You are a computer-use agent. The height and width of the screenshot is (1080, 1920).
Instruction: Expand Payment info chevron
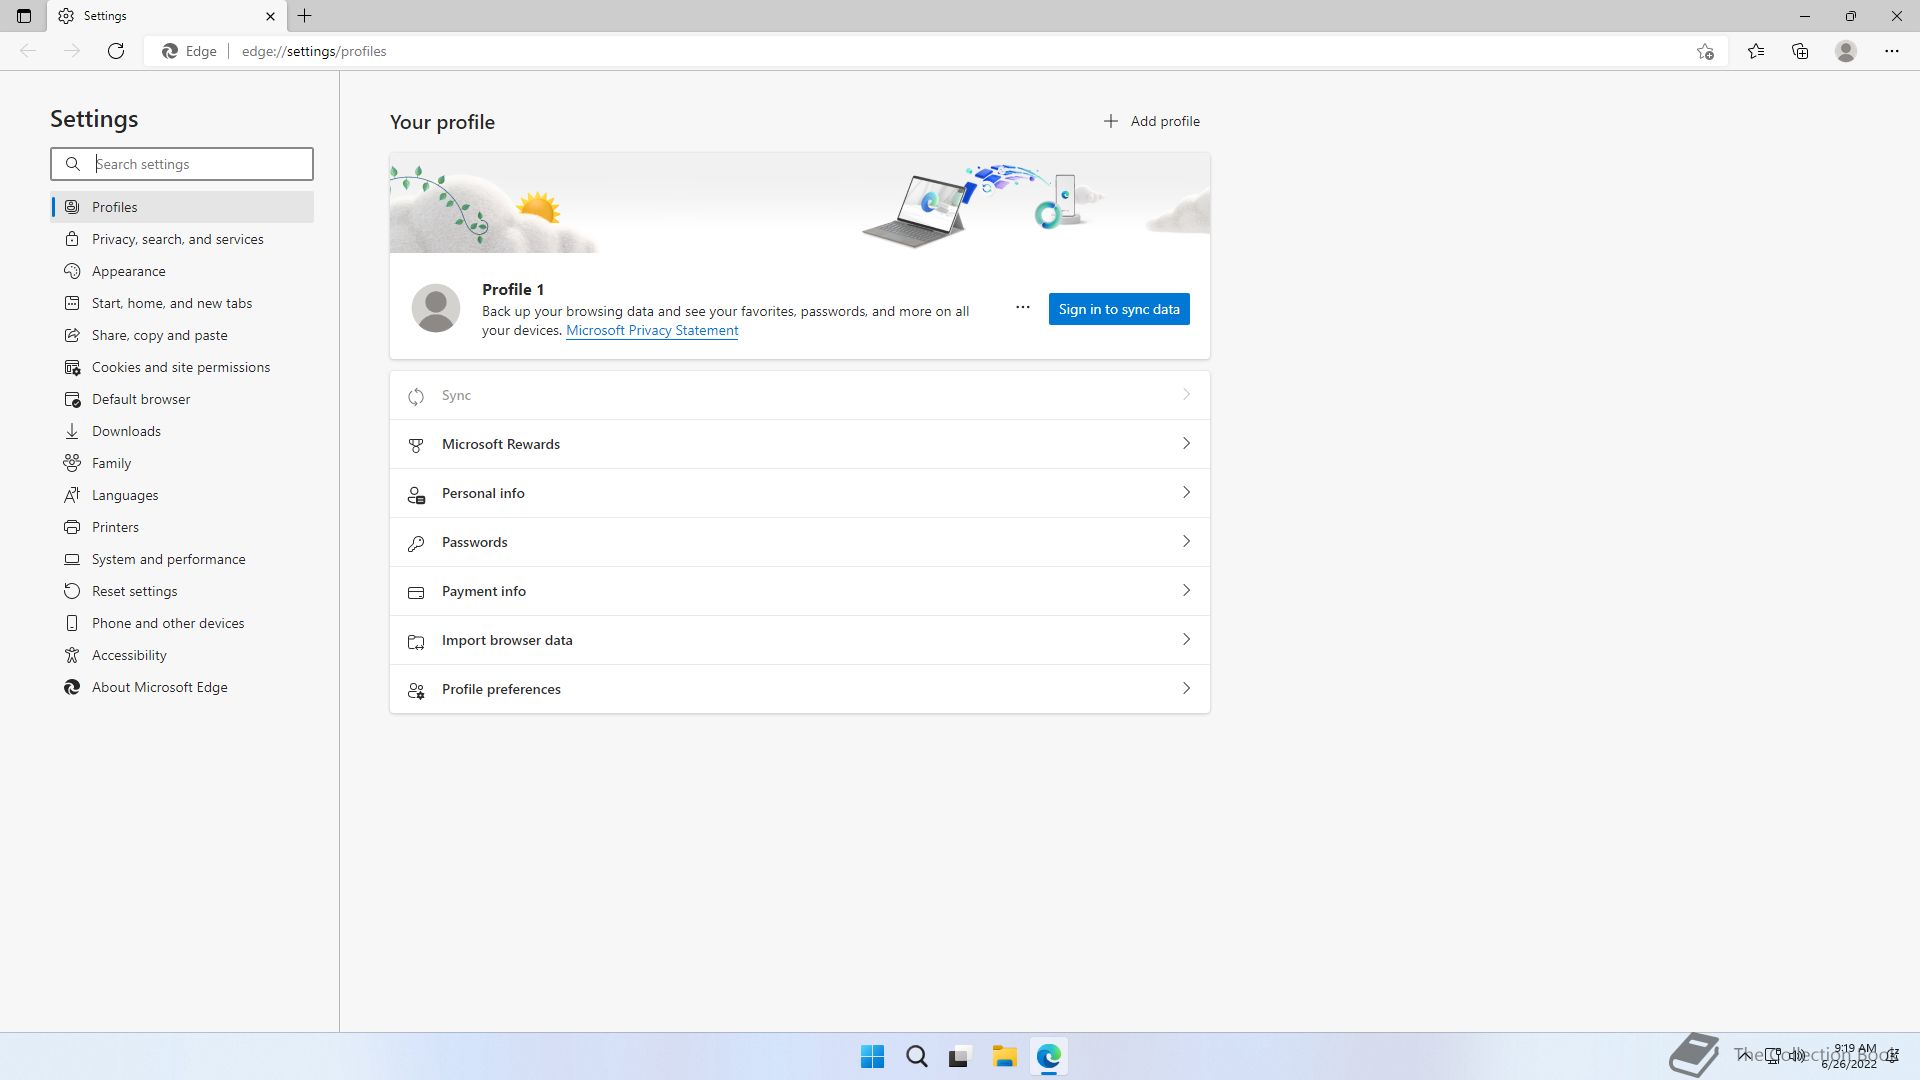click(1186, 590)
